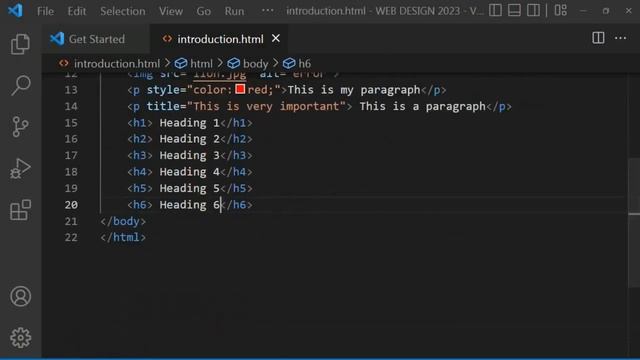Open the Run menu

click(x=234, y=11)
